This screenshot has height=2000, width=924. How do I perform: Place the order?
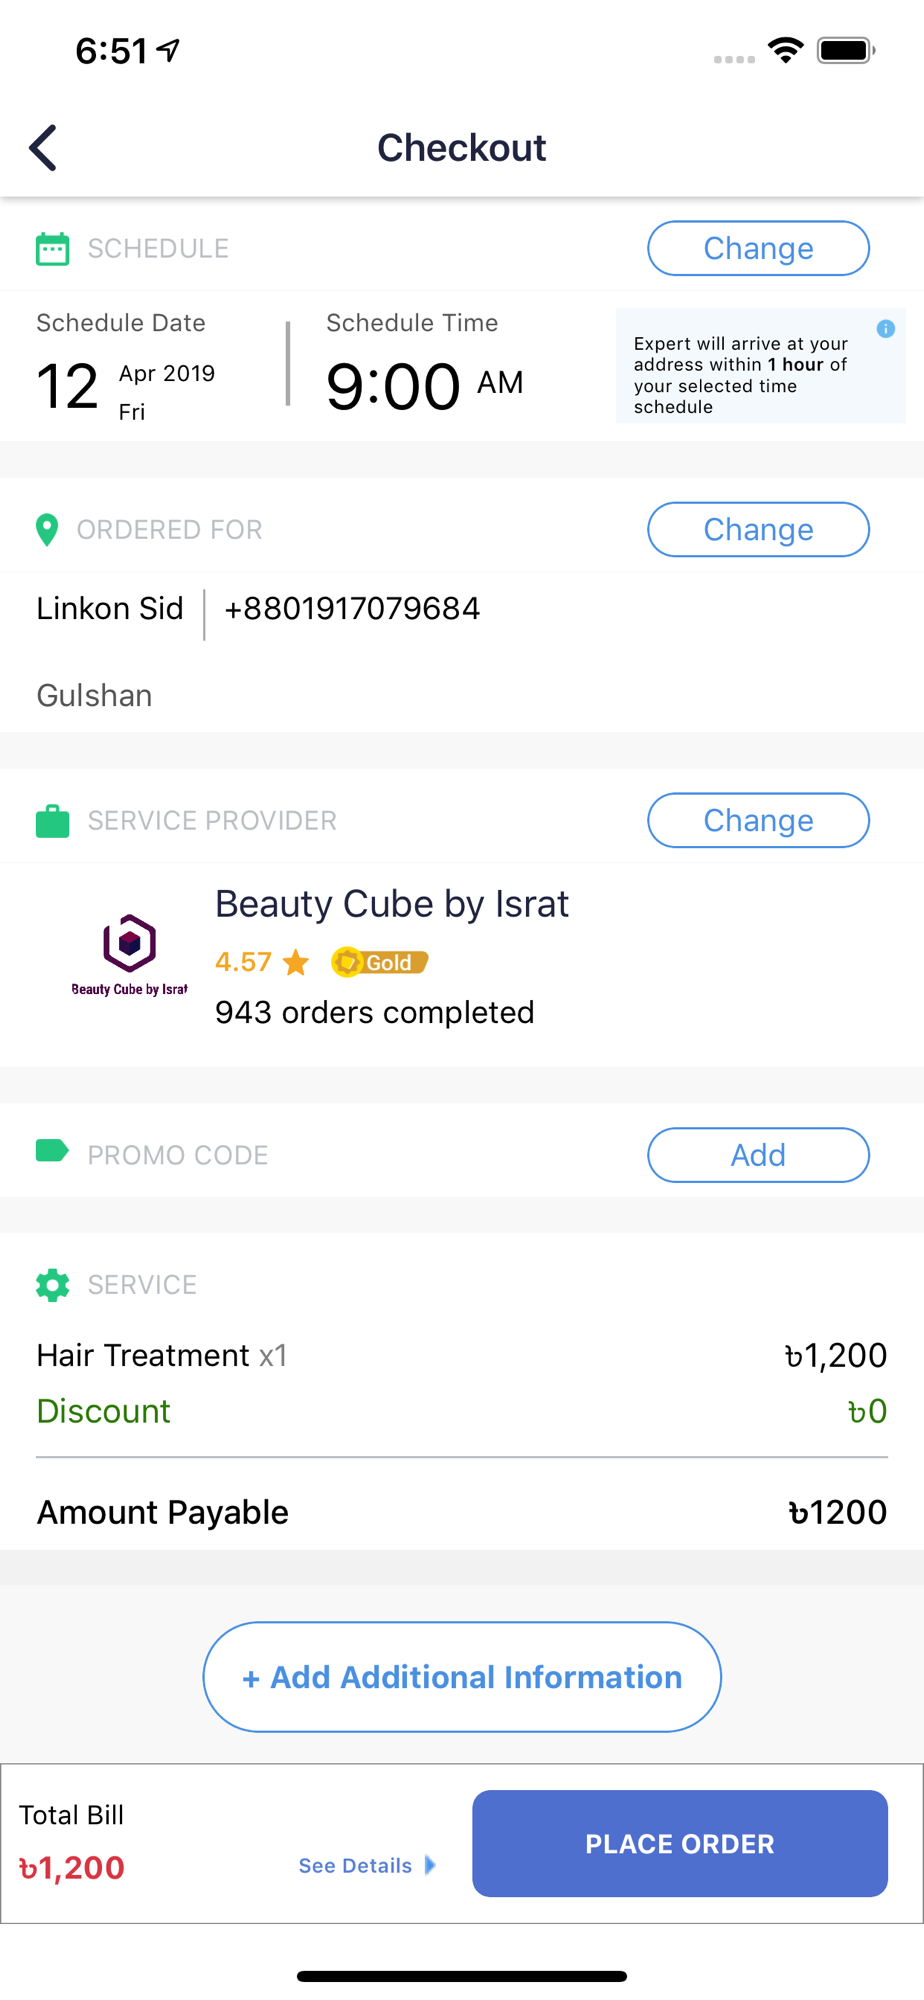coord(680,1843)
